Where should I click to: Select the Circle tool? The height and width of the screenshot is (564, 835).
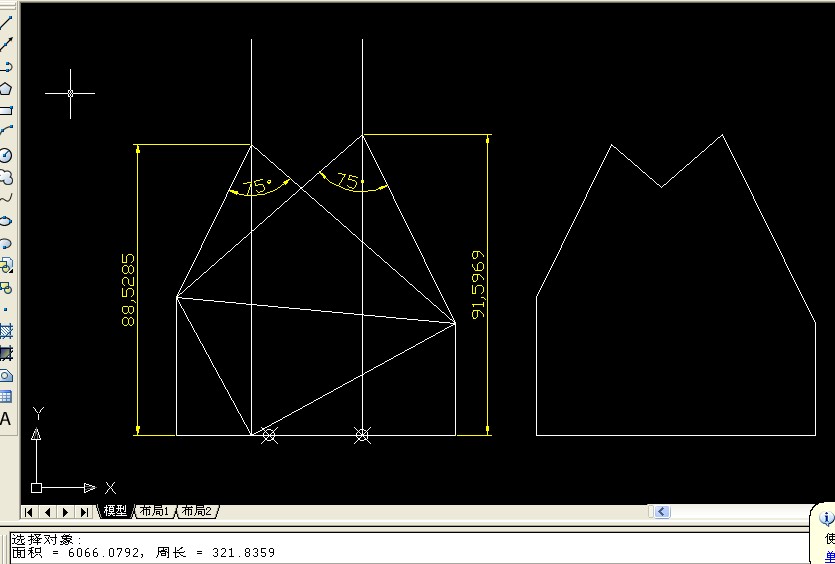coord(6,155)
